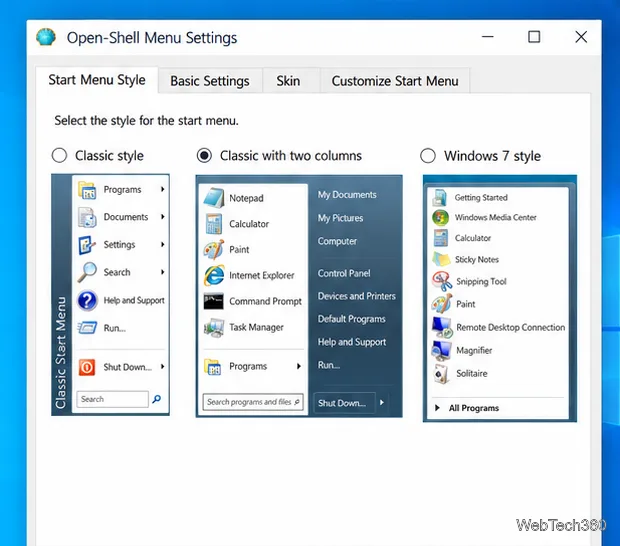Image resolution: width=620 pixels, height=546 pixels.
Task: Click the Calculator icon in two-column preview
Action: [x=214, y=224]
